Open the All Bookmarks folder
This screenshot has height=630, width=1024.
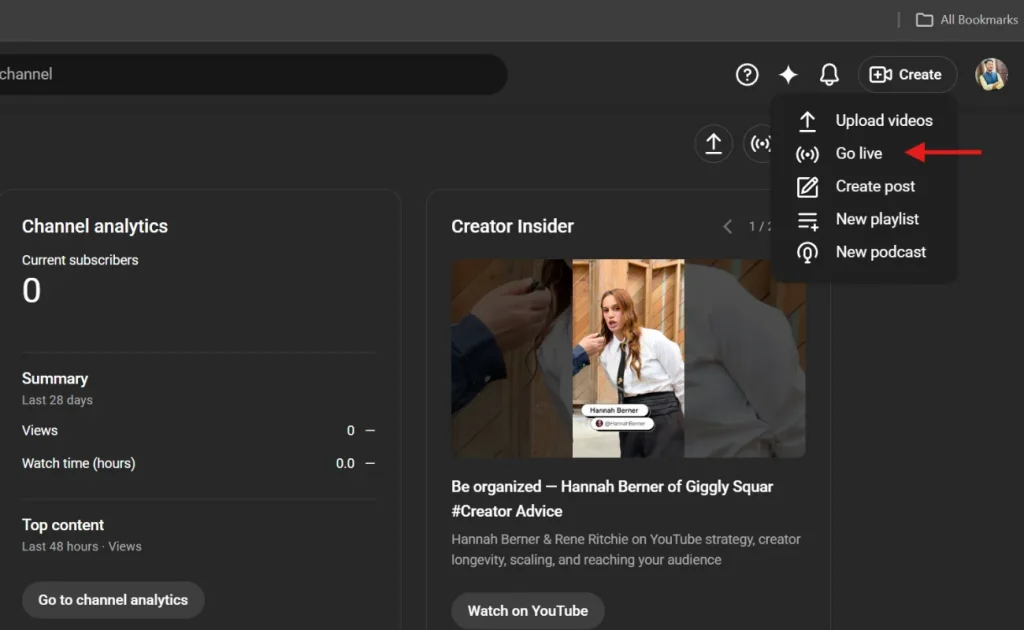[967, 20]
